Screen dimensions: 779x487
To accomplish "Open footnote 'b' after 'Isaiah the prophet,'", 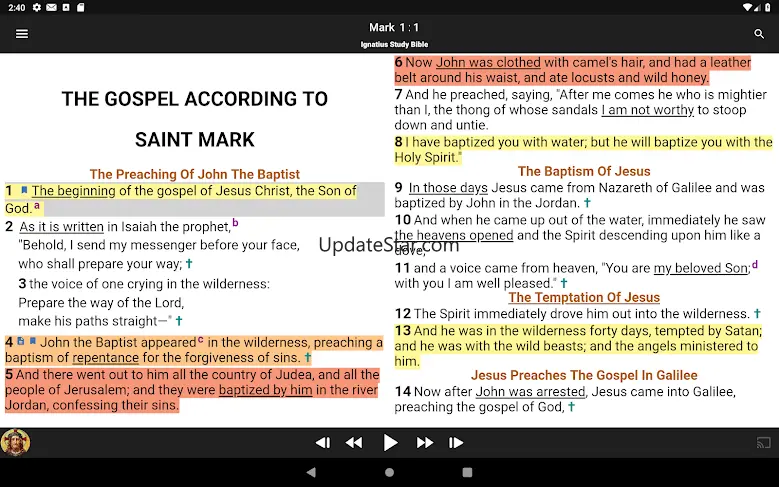I will pyautogui.click(x=235, y=223).
